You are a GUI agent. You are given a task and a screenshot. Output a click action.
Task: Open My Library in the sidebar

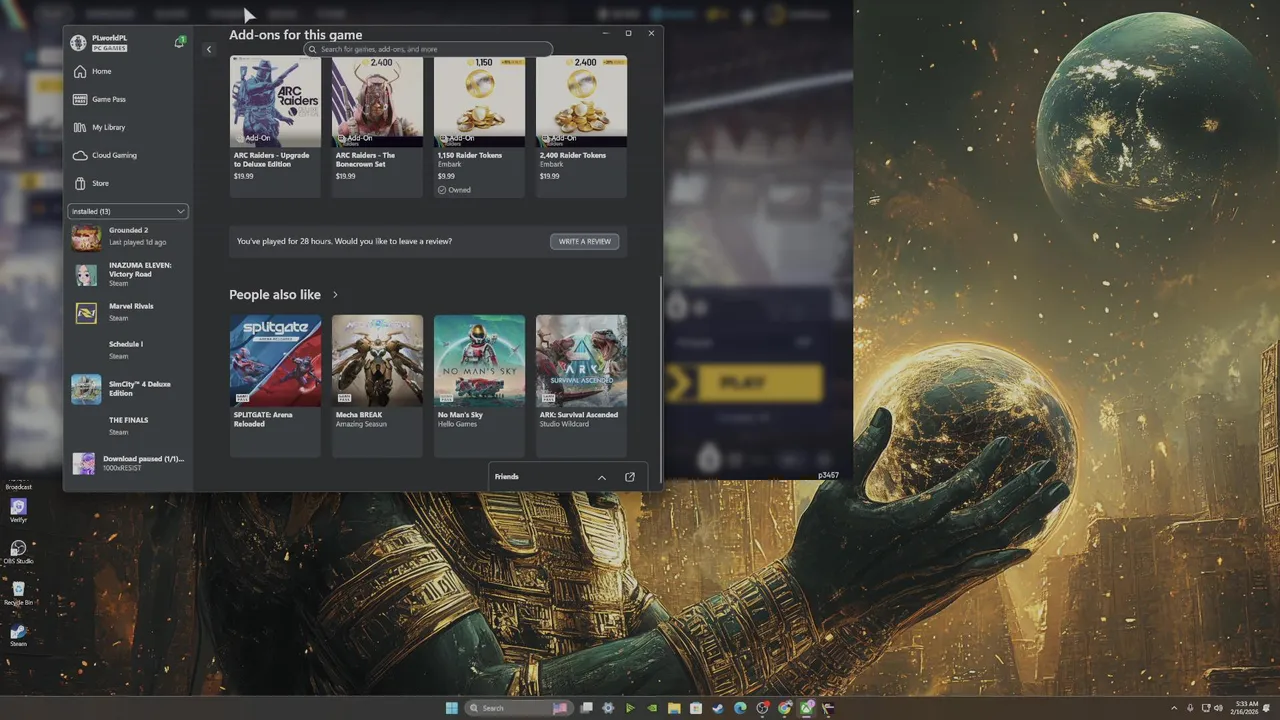(x=128, y=128)
